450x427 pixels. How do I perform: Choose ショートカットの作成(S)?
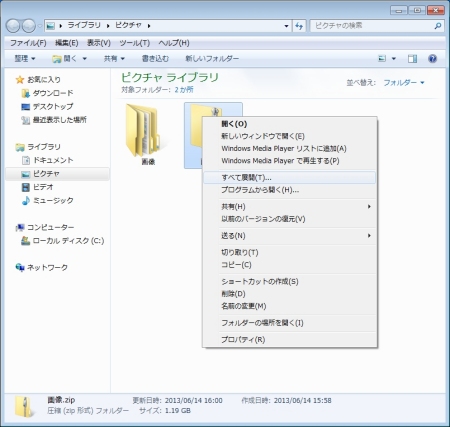click(289, 282)
